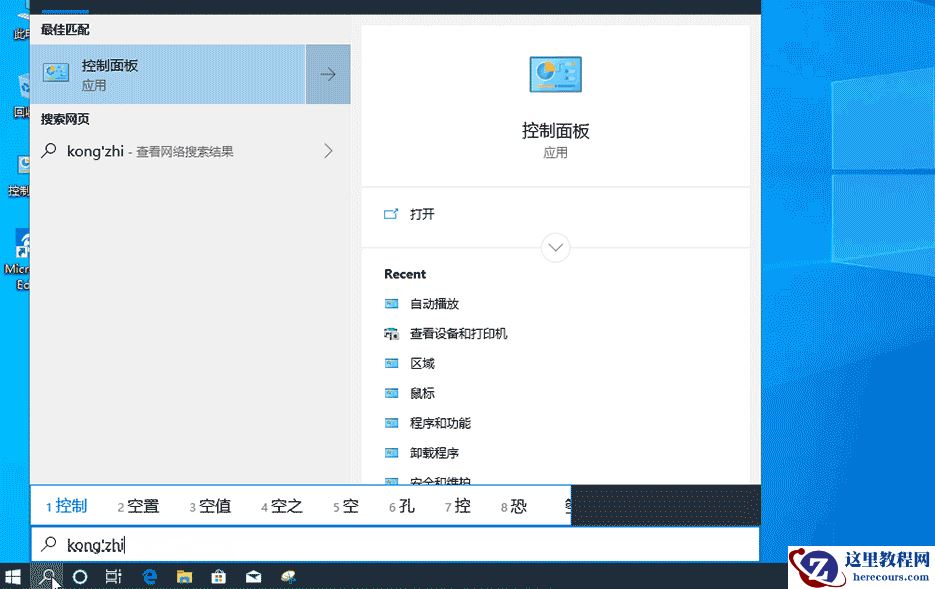Viewport: 935px width, 589px height.
Task: Open Microsoft Store from the taskbar
Action: click(x=218, y=577)
